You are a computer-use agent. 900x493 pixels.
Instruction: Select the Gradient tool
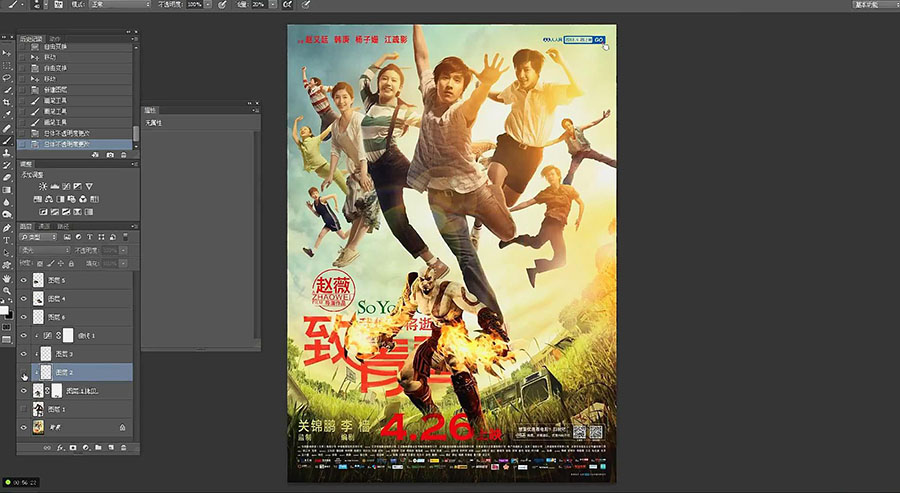tap(7, 189)
